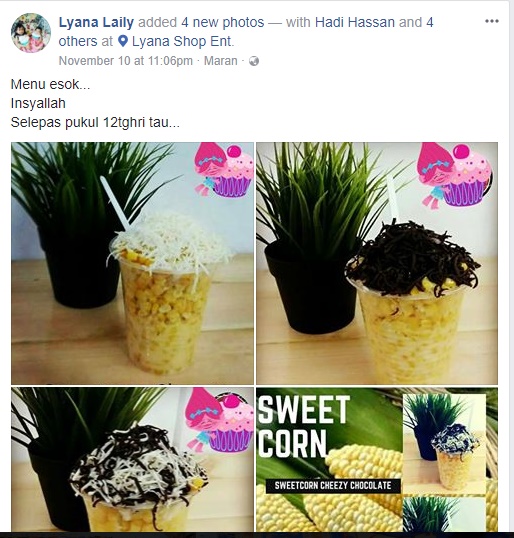Click the Maran location link

pyautogui.click(x=221, y=61)
